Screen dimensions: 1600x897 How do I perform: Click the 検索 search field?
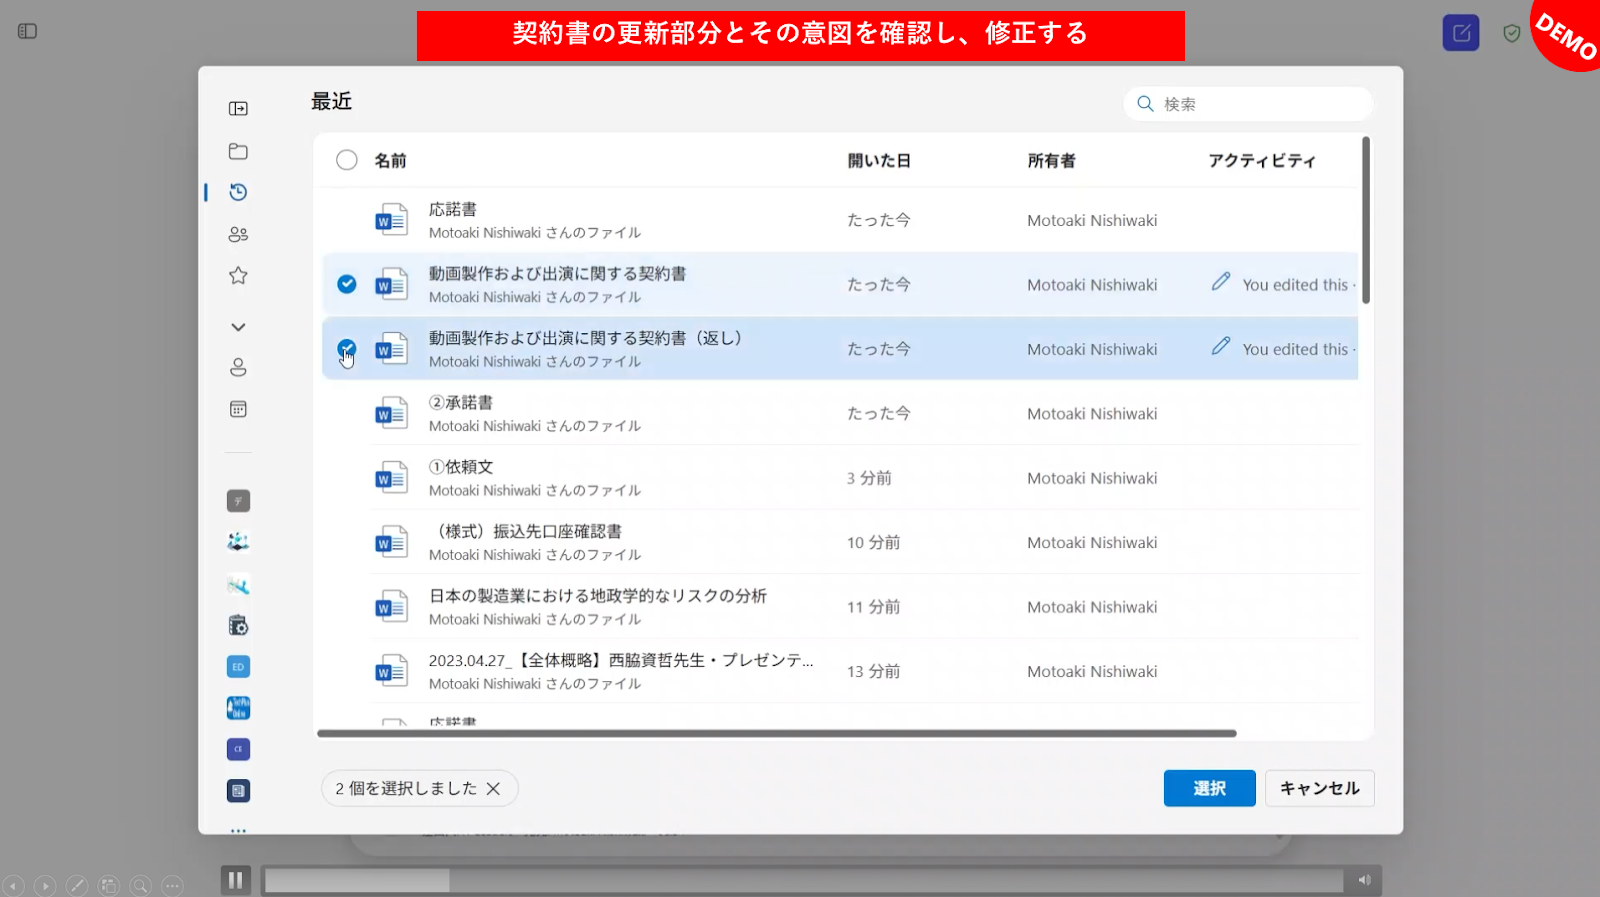click(1260, 104)
